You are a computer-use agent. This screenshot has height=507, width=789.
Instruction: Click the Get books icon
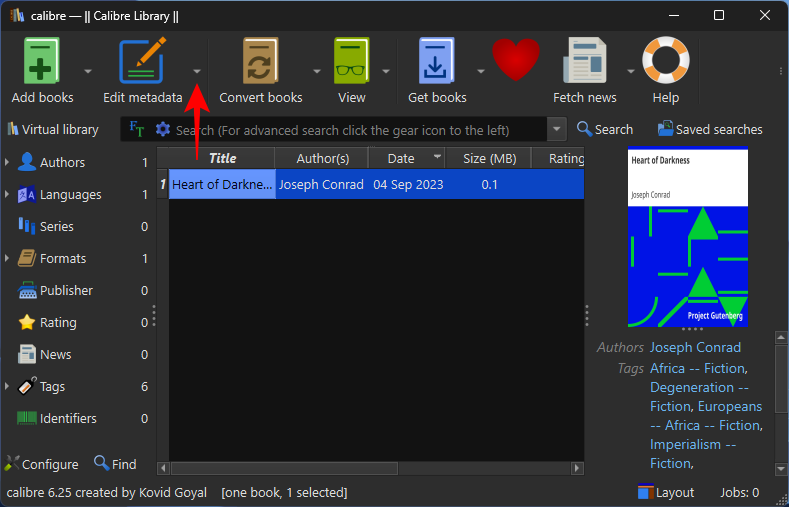[x=437, y=61]
